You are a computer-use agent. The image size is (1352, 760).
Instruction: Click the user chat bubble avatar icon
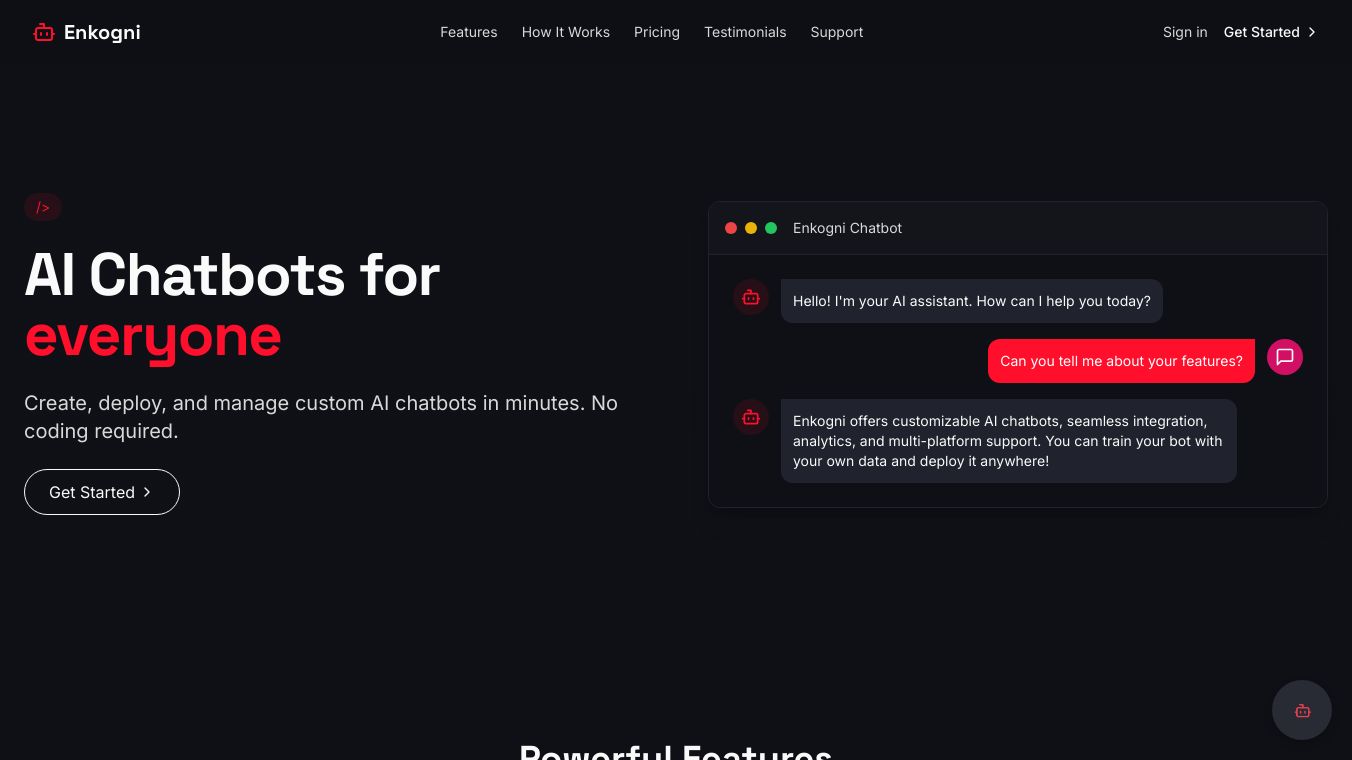click(1285, 357)
